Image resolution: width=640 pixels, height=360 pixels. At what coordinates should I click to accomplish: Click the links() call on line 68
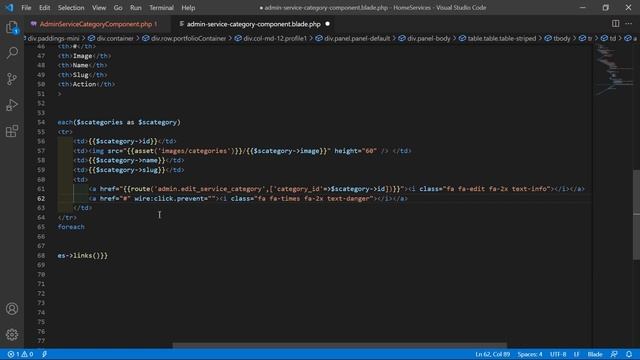tap(87, 256)
